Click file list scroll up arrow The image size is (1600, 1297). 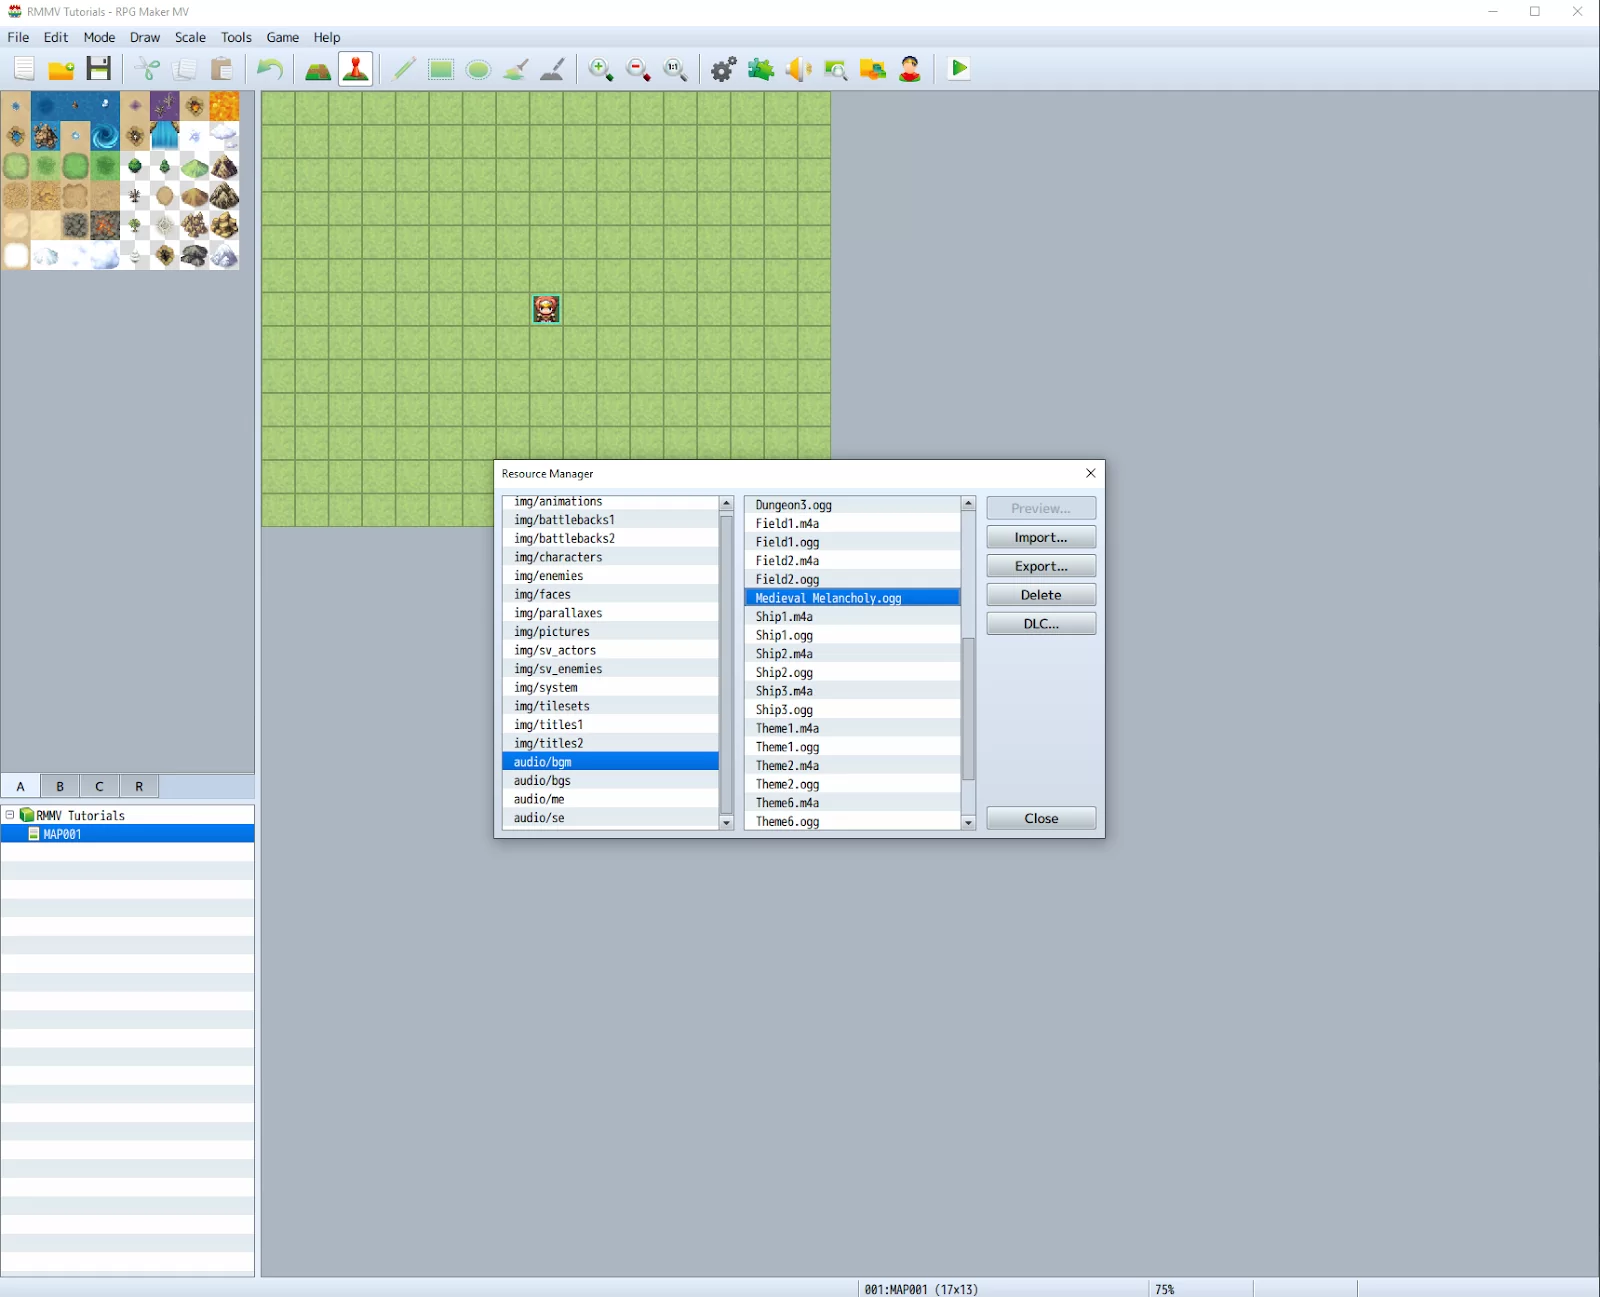(968, 503)
